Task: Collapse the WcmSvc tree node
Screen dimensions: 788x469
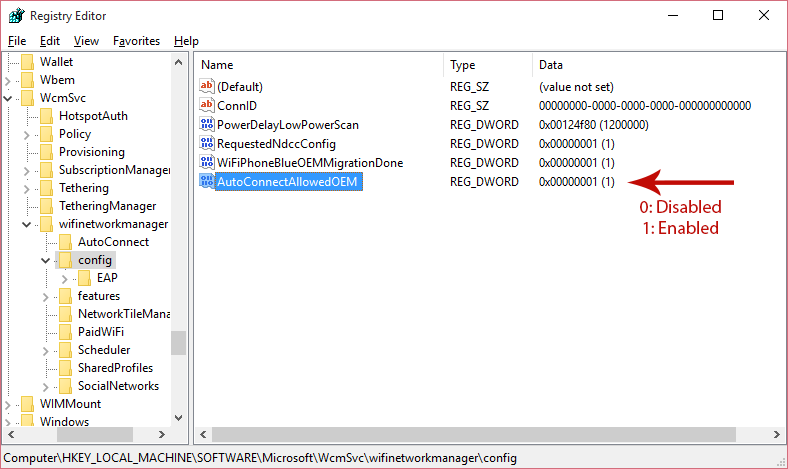Action: click(9, 98)
